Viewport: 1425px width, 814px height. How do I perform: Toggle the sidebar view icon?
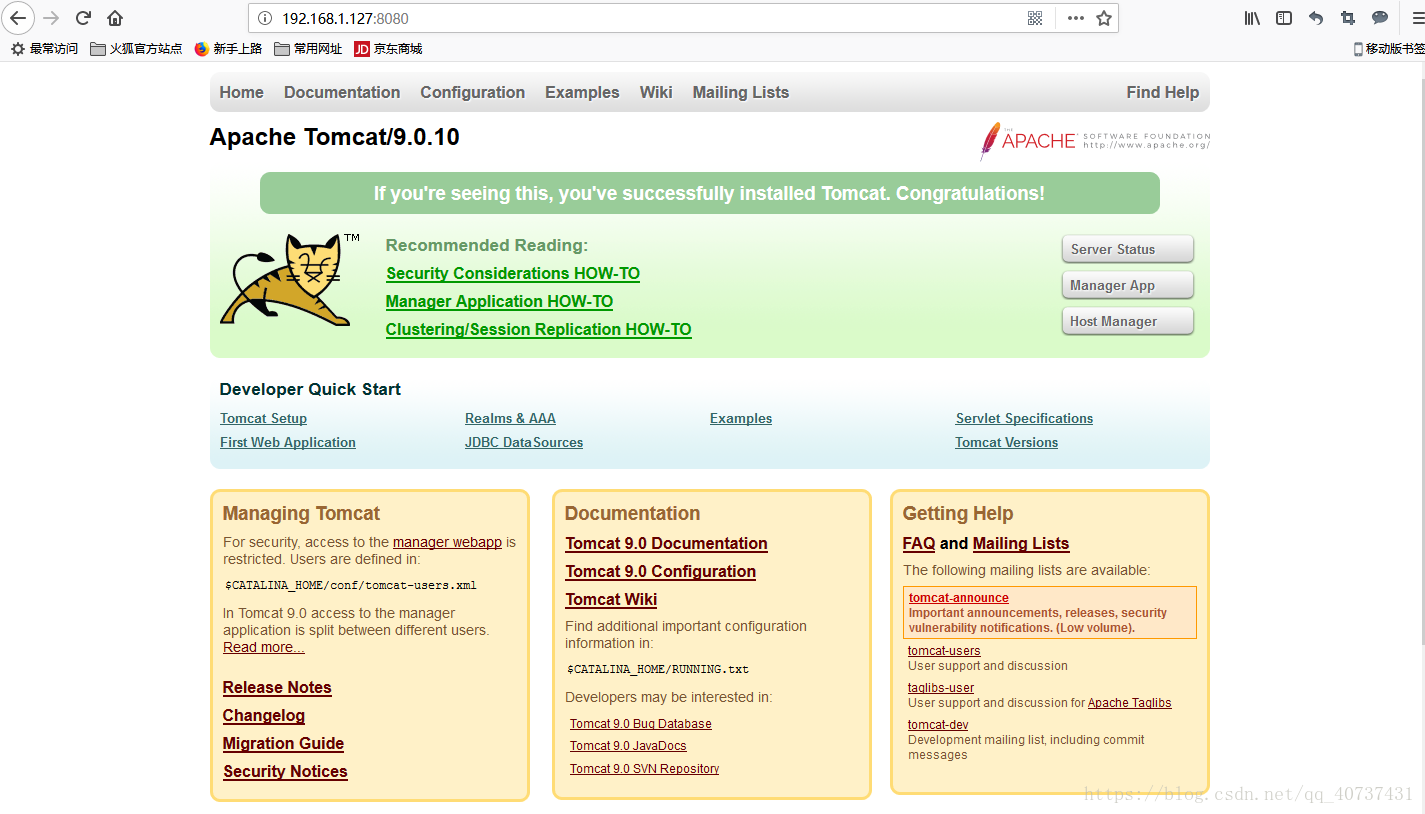(1284, 18)
